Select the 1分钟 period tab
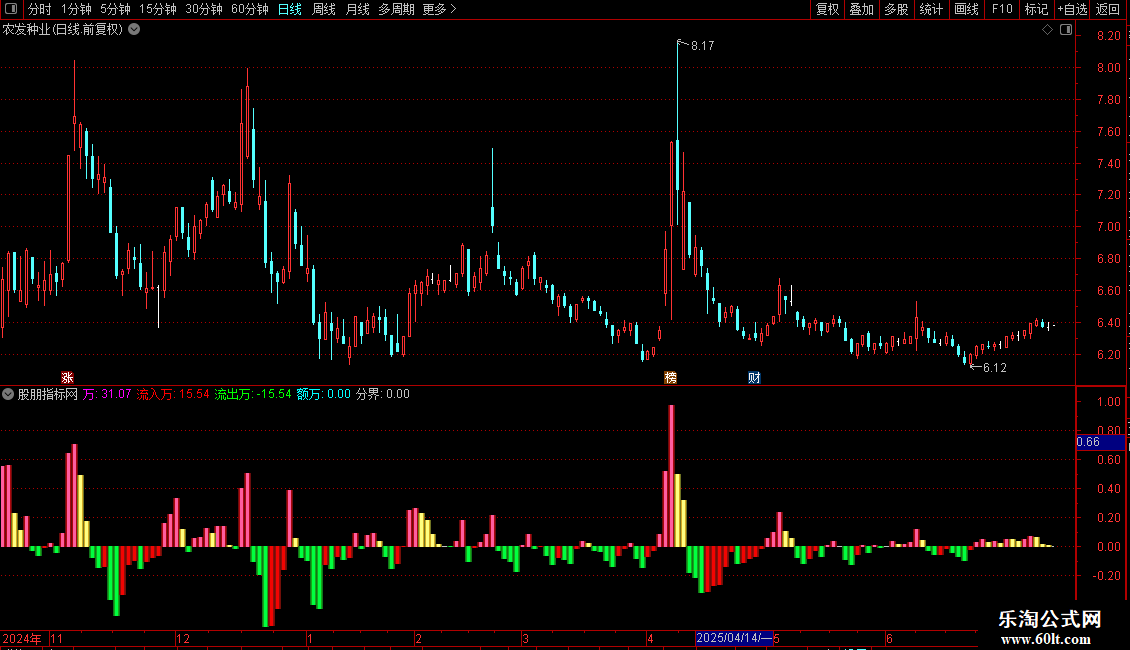 tap(76, 9)
